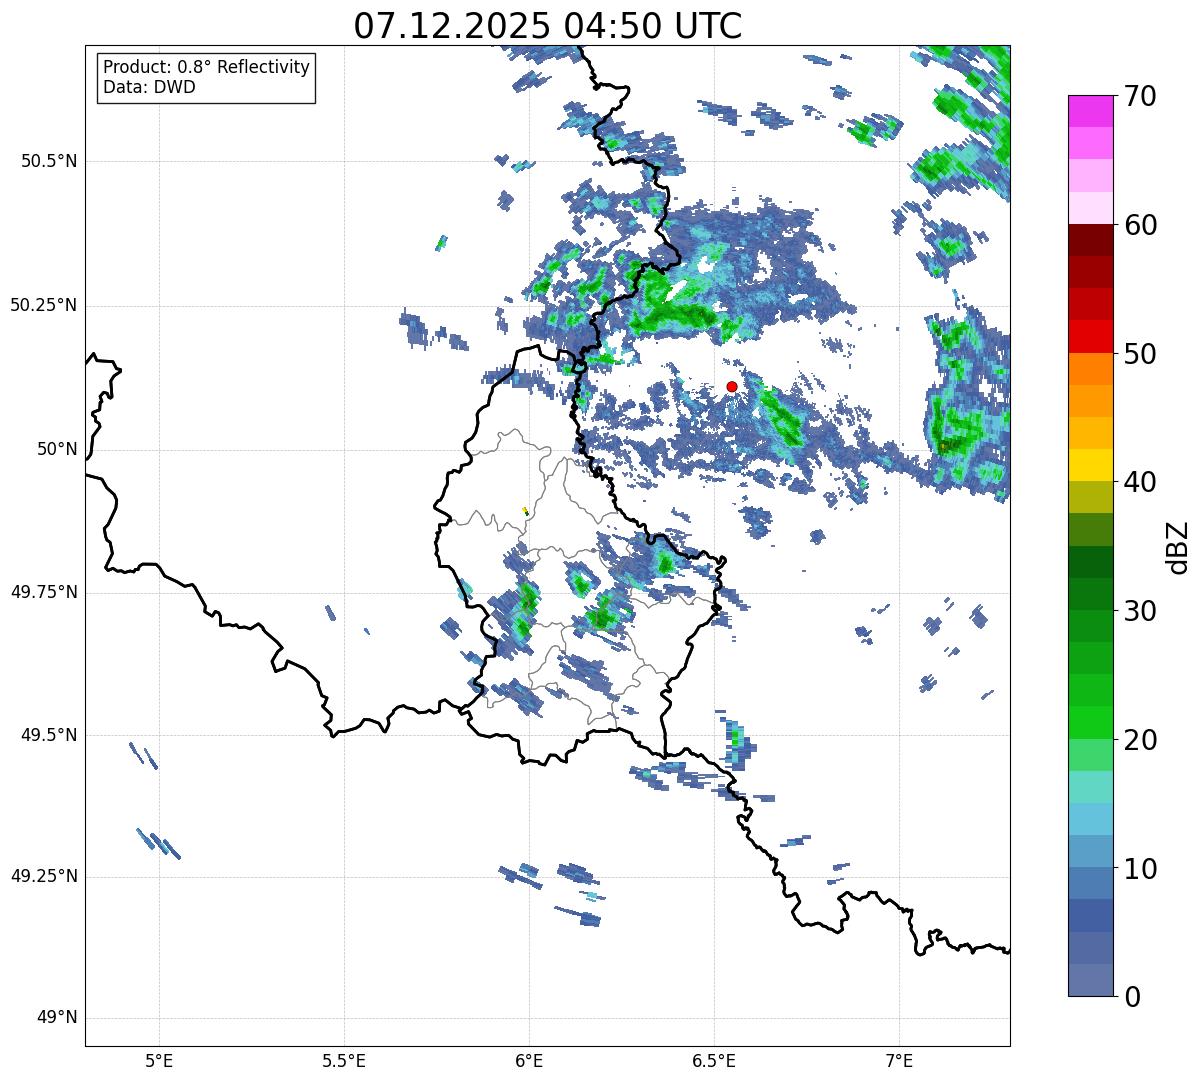Viewport: 1202px width, 1081px height.
Task: Click the dBZ colorbar axis label
Action: 1178,546
